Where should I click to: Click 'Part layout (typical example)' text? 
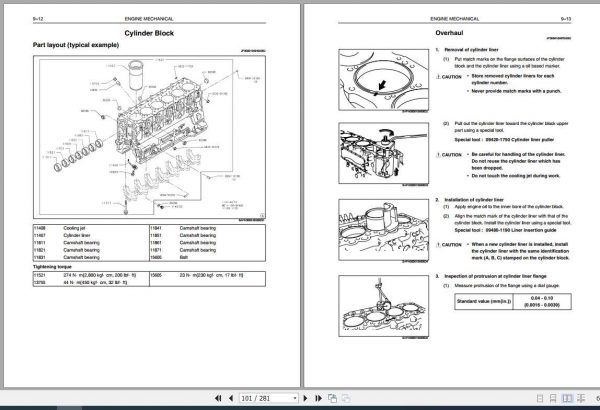(76, 45)
